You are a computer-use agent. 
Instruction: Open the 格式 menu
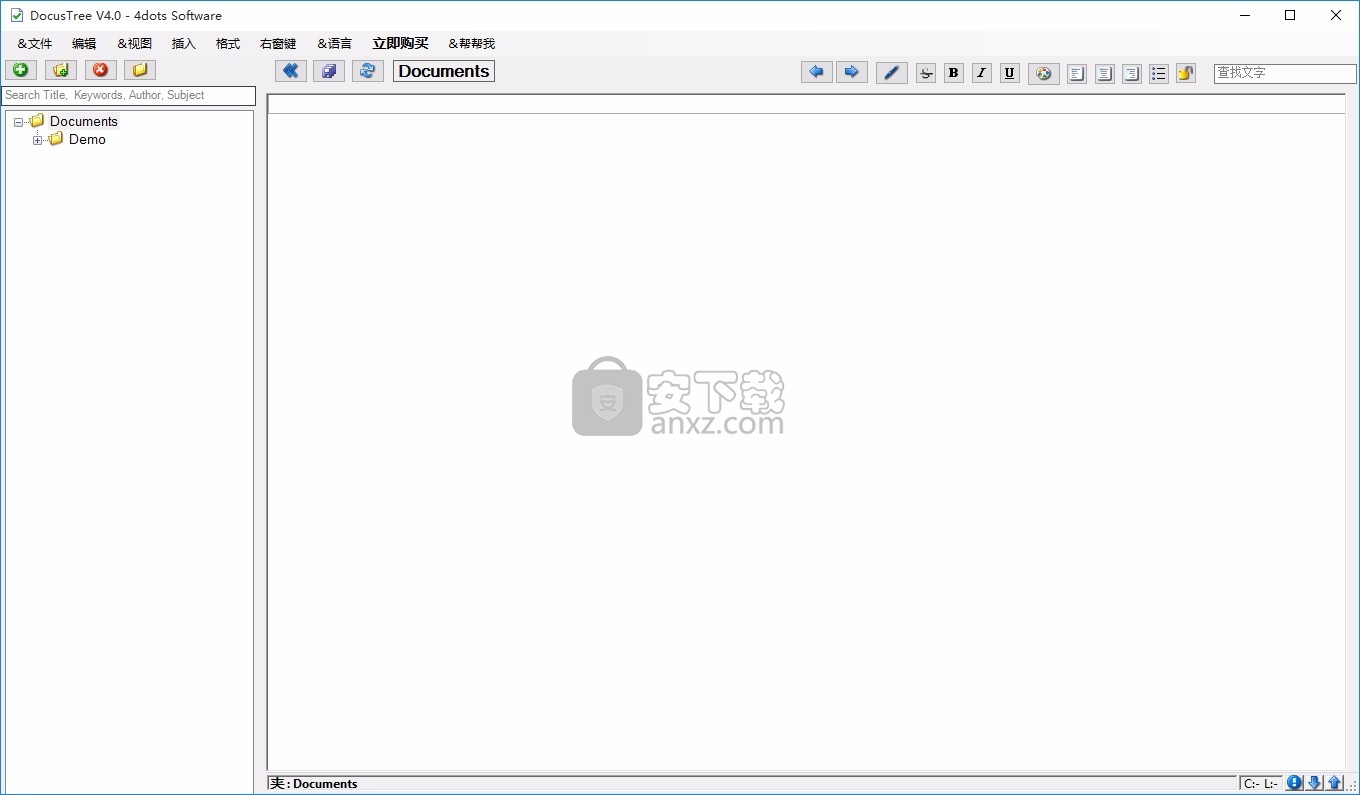point(228,44)
